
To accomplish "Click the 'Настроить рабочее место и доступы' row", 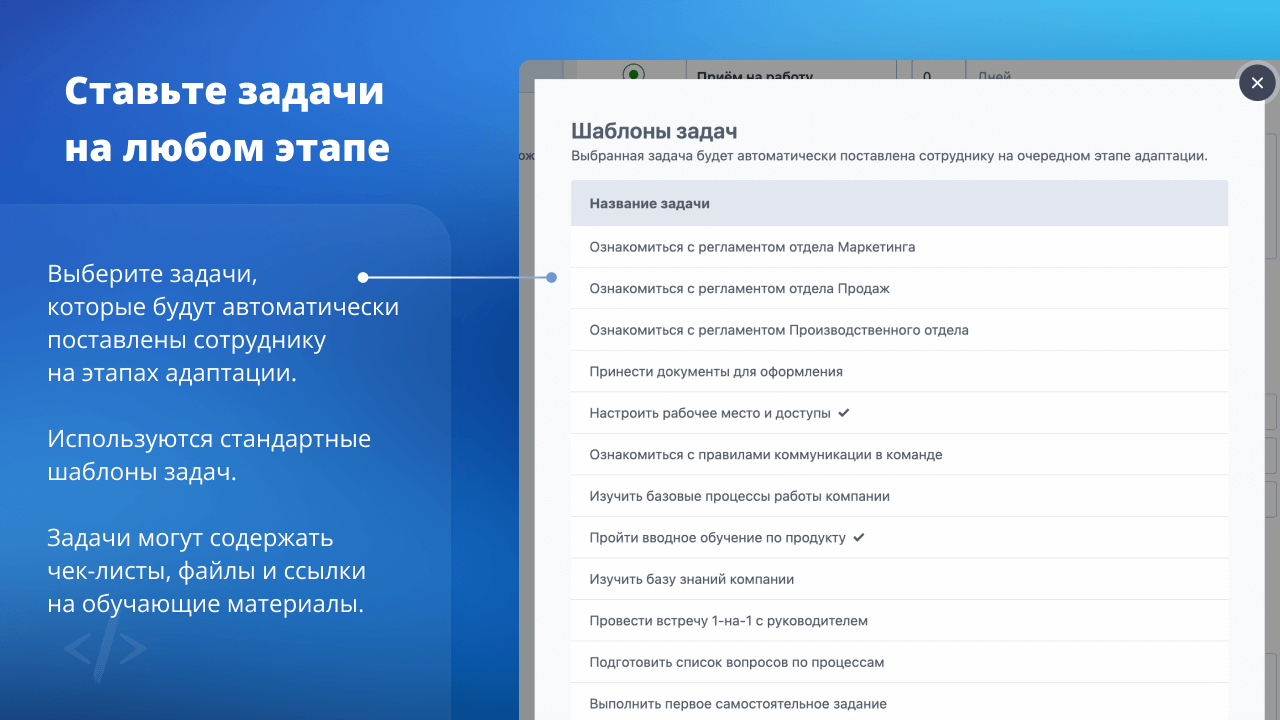I will pos(899,413).
